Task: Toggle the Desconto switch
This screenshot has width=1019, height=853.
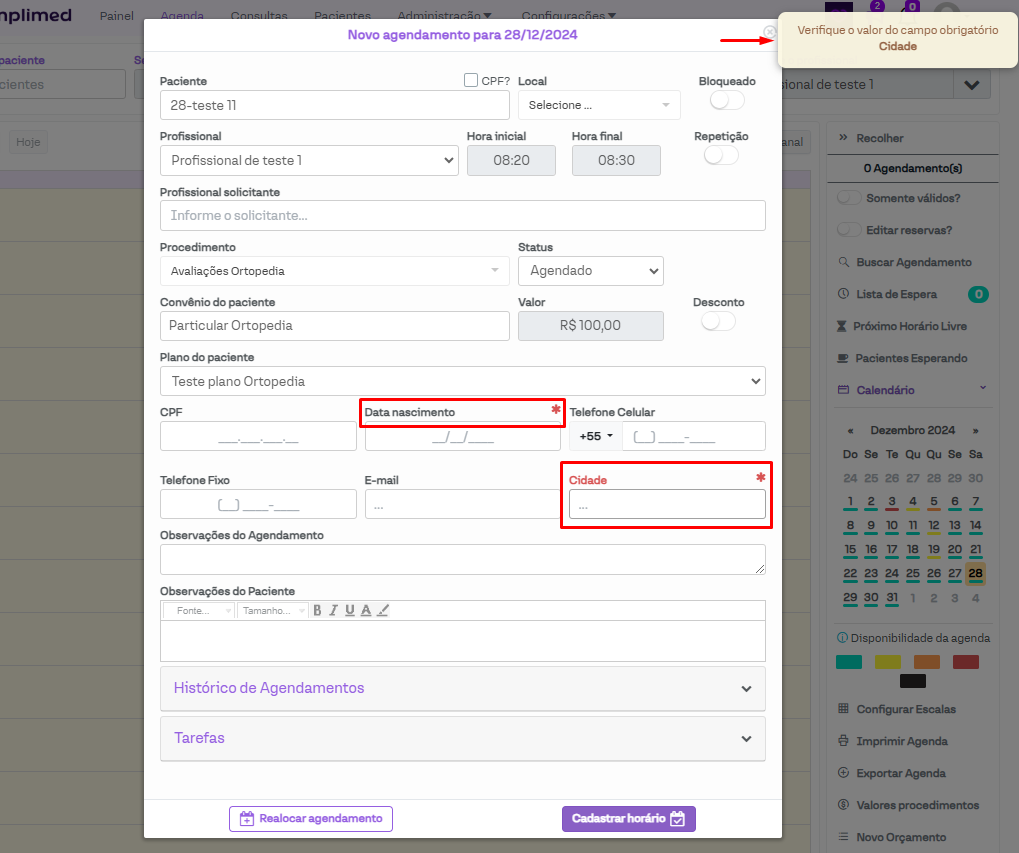Action: click(718, 321)
